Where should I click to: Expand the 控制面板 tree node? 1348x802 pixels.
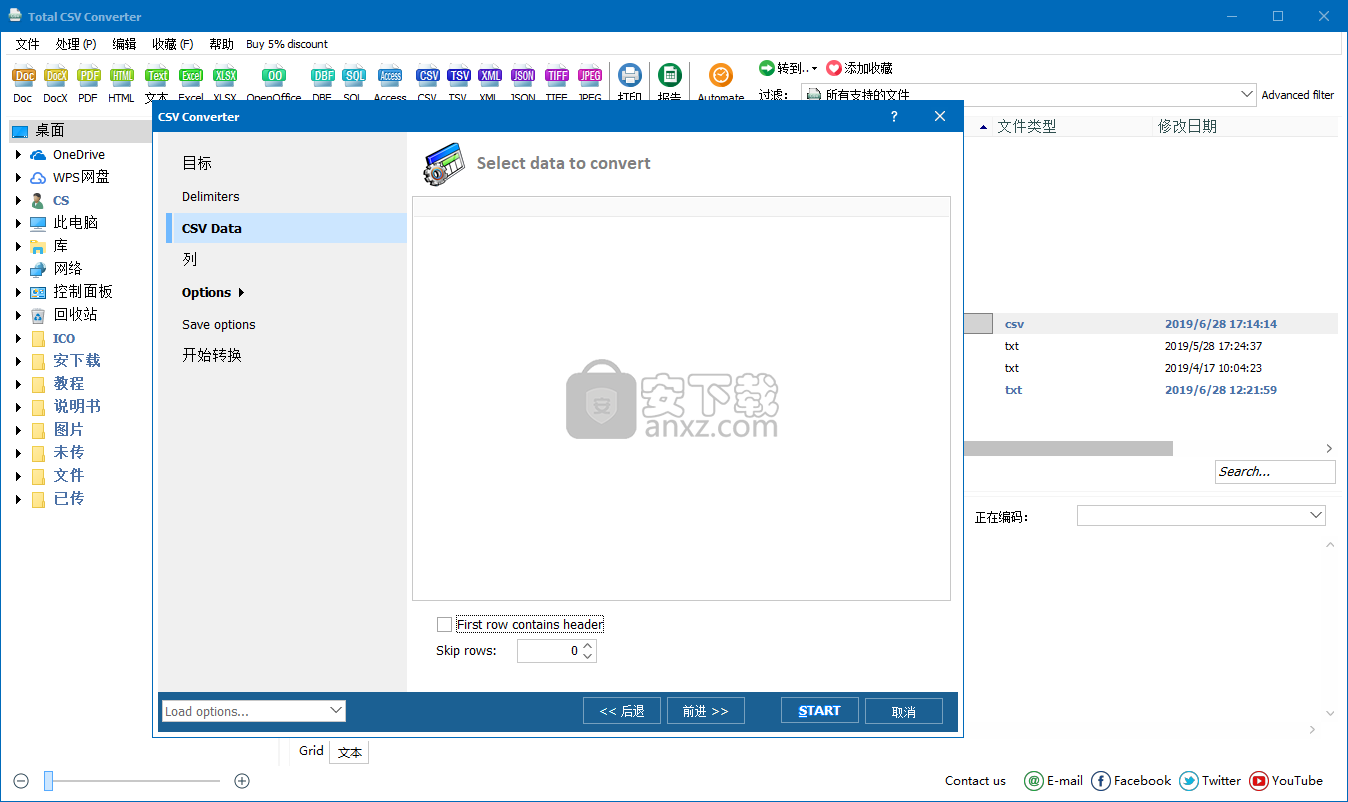[18, 292]
